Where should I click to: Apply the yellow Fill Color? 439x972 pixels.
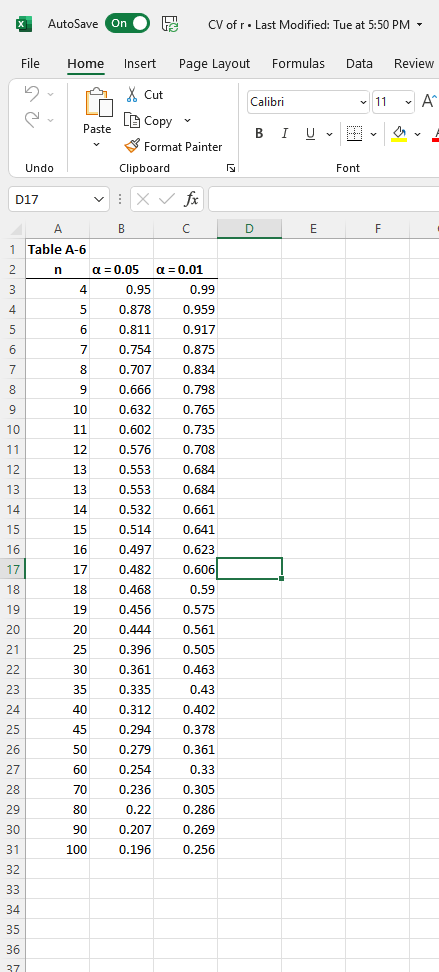[x=399, y=133]
